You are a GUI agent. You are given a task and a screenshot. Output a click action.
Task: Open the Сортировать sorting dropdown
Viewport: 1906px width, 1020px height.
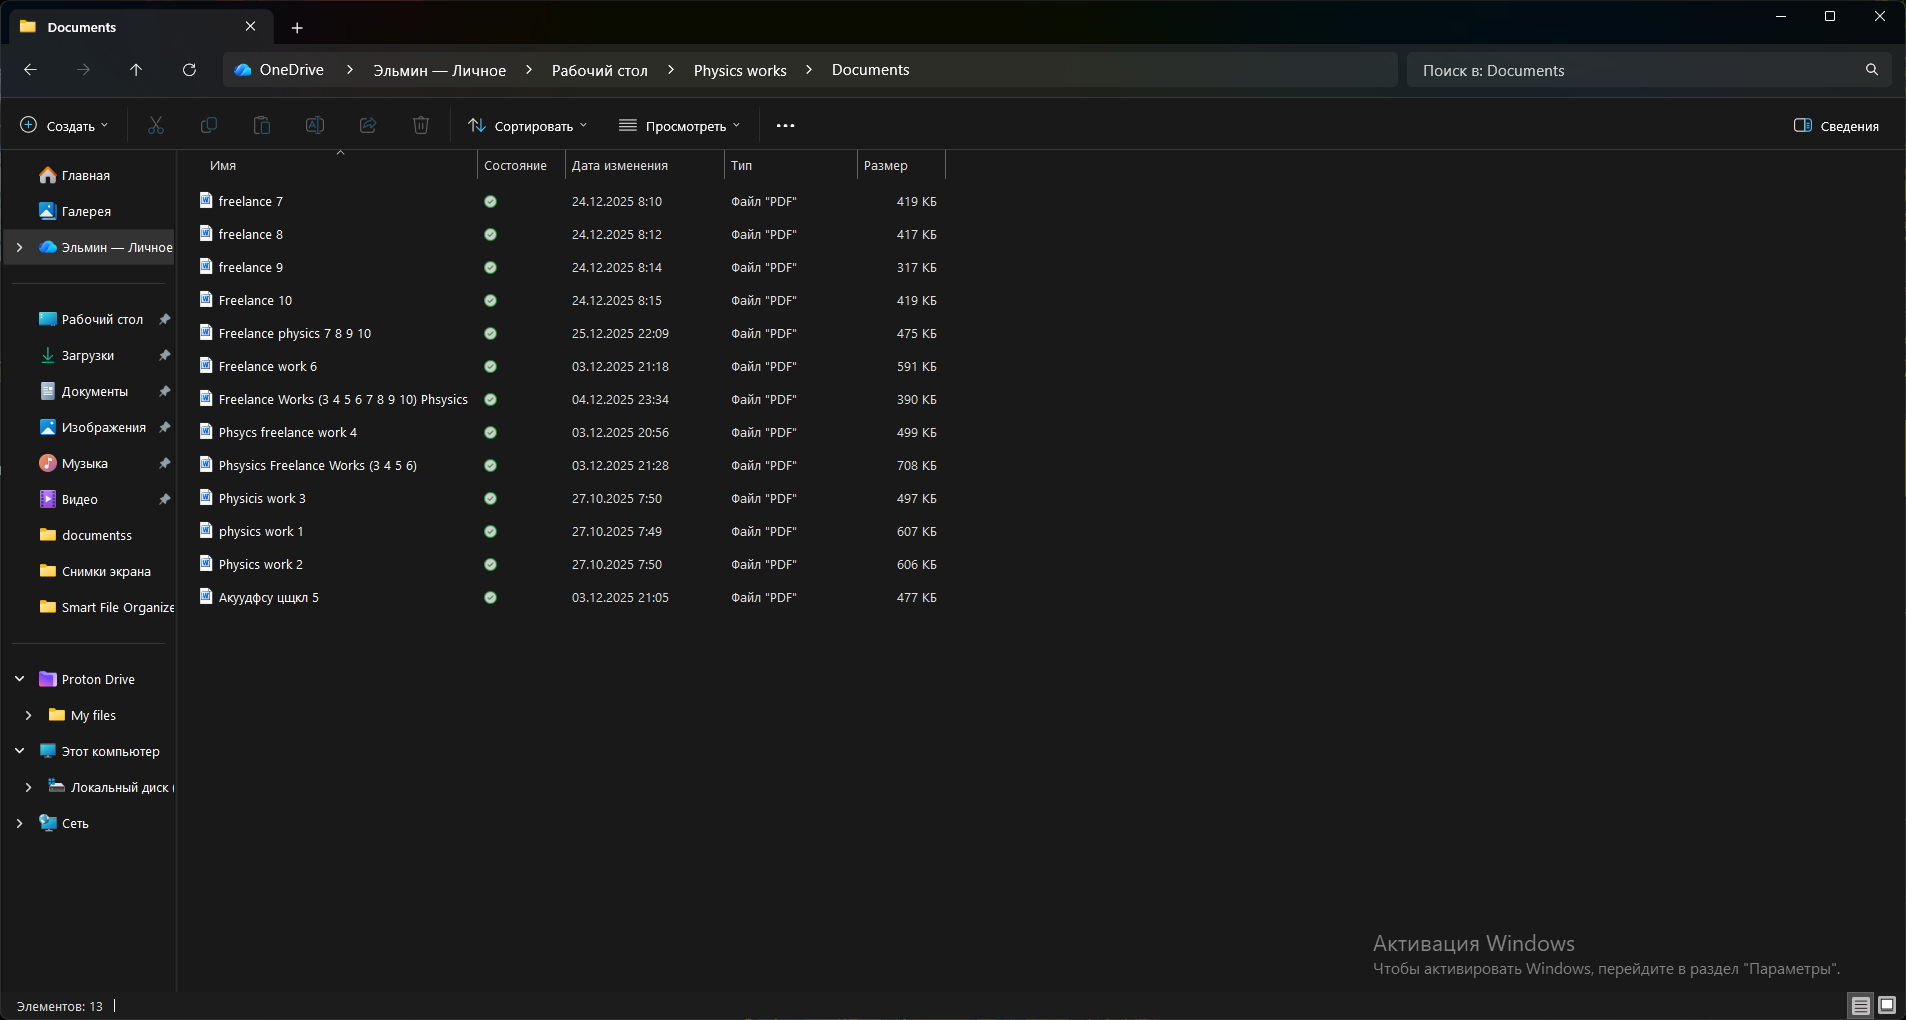[527, 125]
